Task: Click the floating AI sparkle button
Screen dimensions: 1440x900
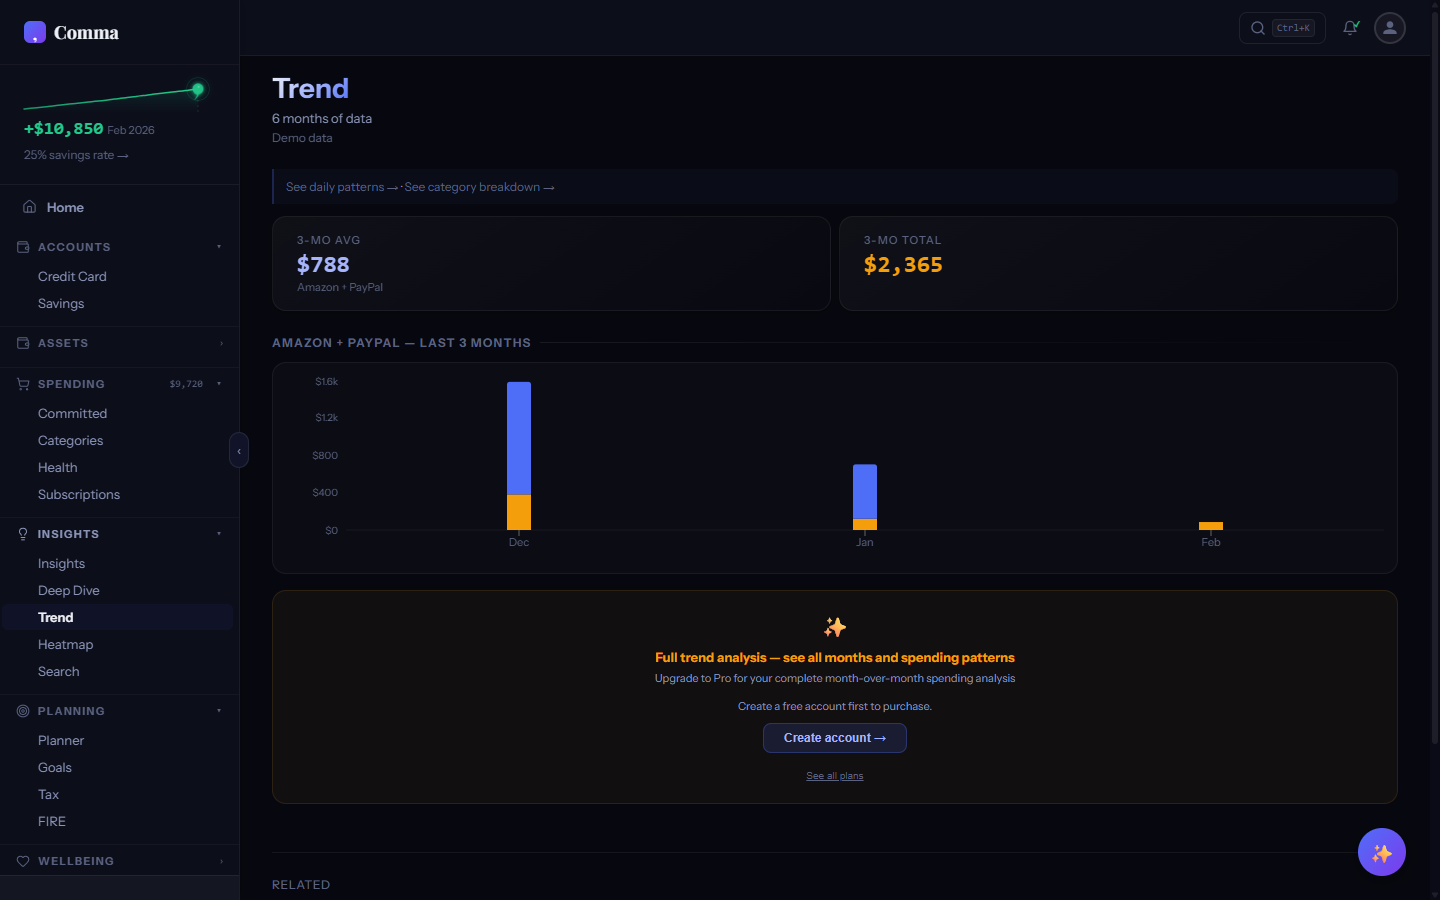Action: tap(1381, 851)
